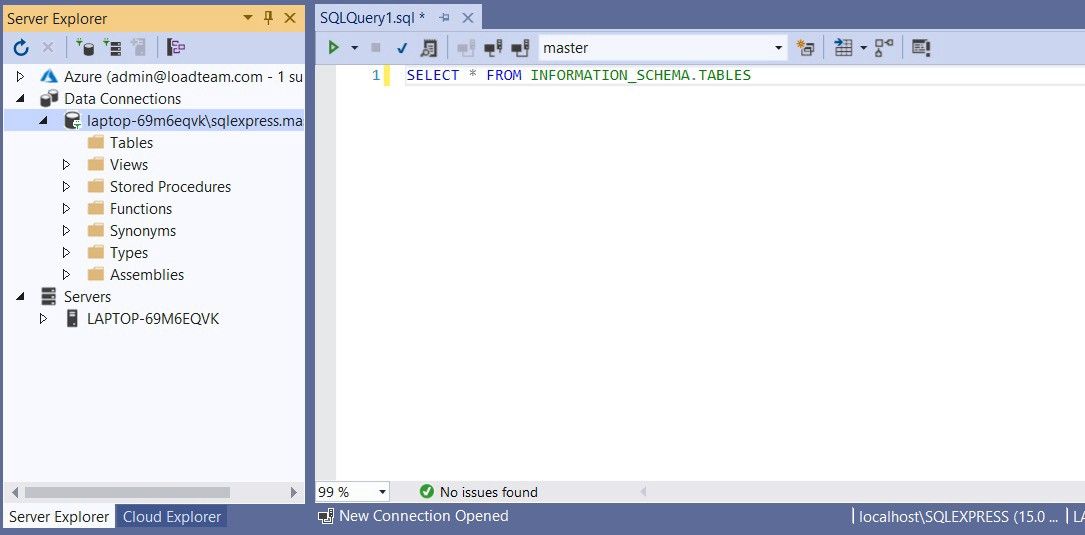
Task: Click the rightmost query toolbar icon with exclamation mark
Action: (x=921, y=48)
